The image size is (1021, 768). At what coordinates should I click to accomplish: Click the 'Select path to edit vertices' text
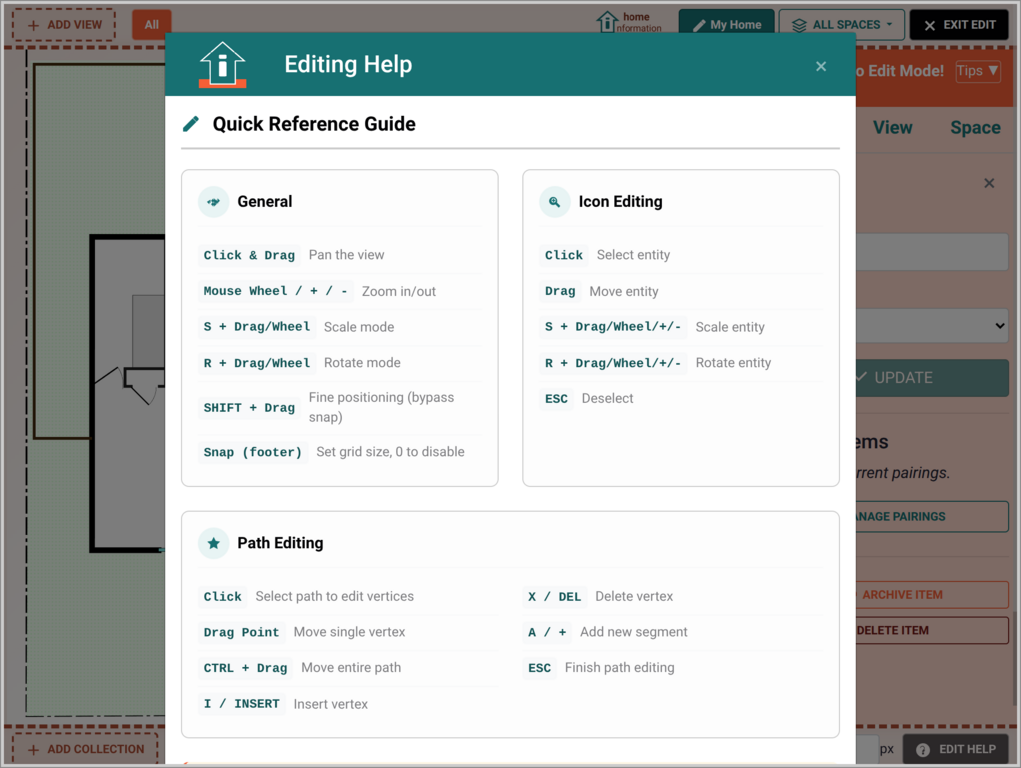pos(335,596)
